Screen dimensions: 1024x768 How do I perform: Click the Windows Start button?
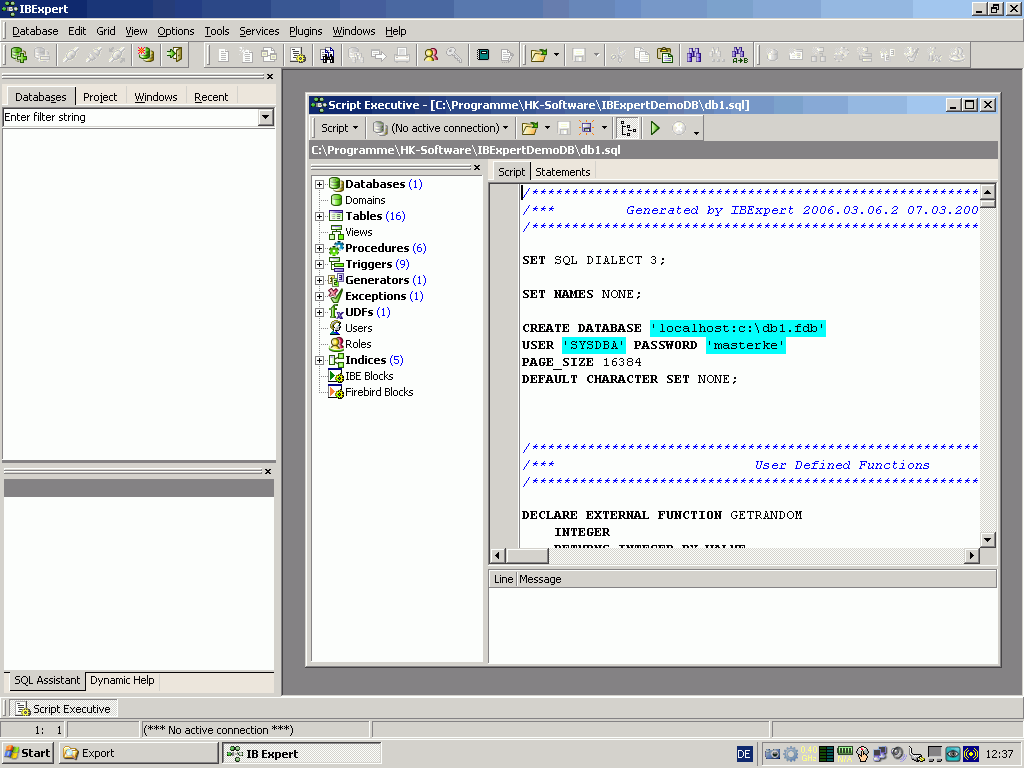[27, 753]
